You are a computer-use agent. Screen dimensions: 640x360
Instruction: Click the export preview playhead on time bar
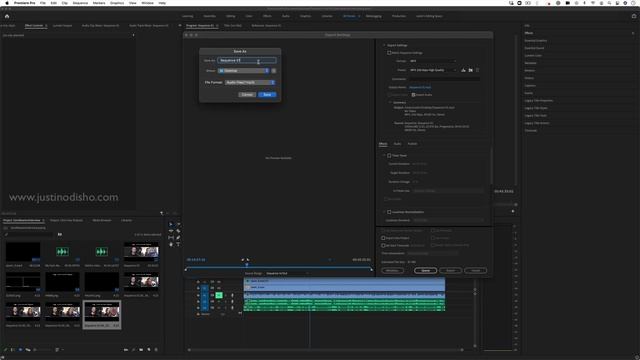point(247,265)
